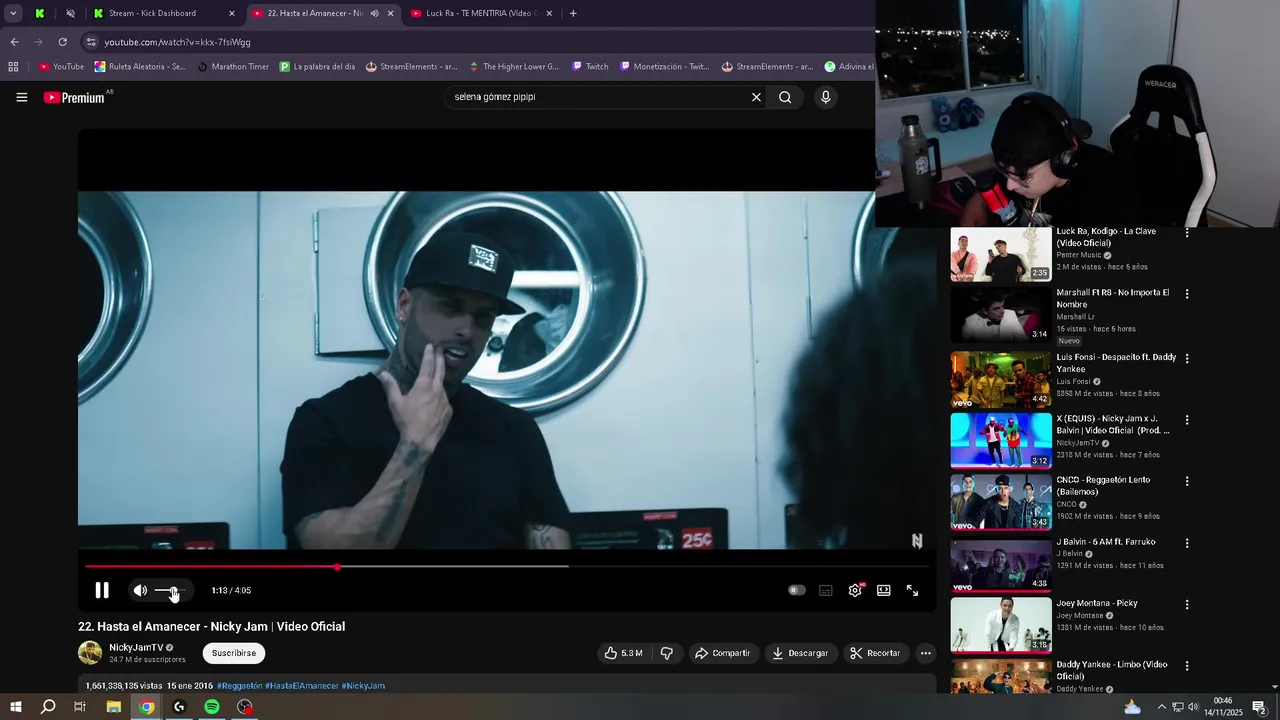Viewport: 1280px width, 720px height.
Task: Open the Luck Ra, Kodigo - La Clave thumbnail
Action: click(1001, 255)
